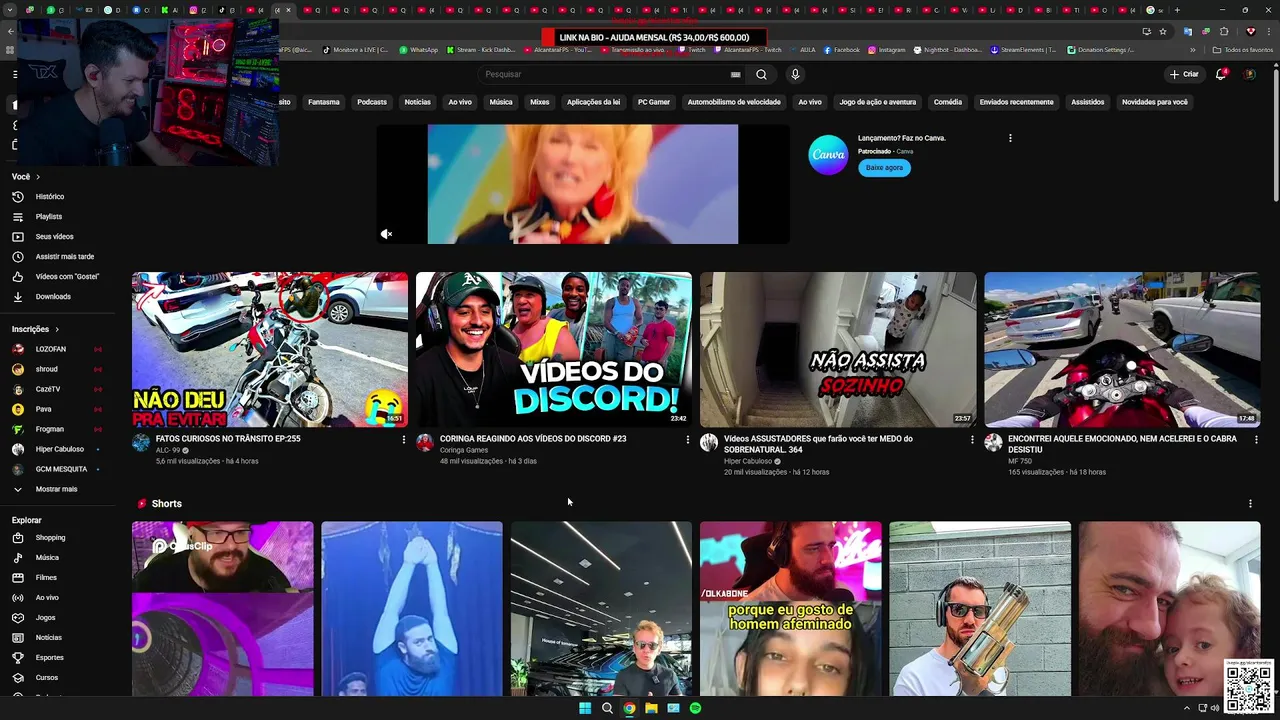The image size is (1280, 720).
Task: Open the Histórico sidebar icon
Action: pyautogui.click(x=17, y=196)
